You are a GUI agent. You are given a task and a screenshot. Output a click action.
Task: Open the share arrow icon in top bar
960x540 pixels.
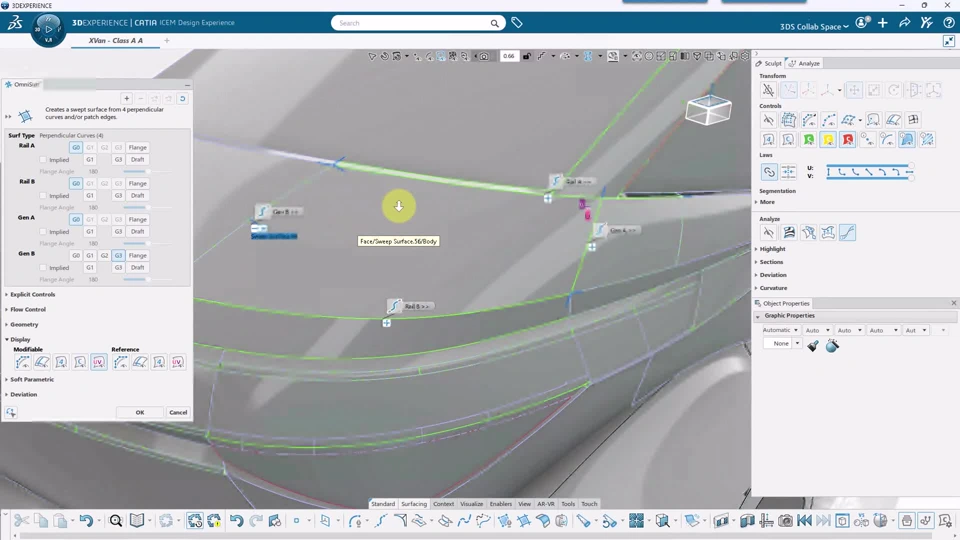coord(904,23)
